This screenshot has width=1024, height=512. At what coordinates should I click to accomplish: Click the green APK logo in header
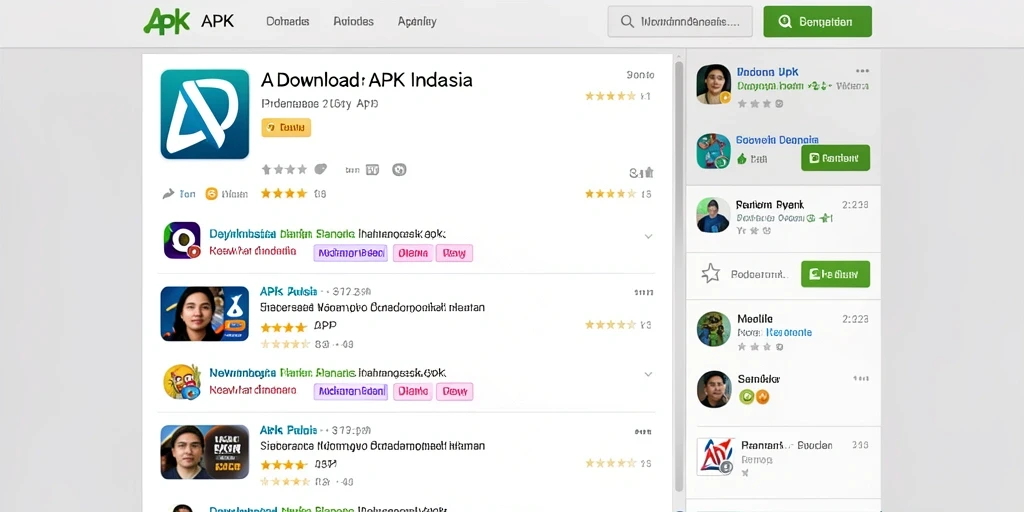[167, 22]
